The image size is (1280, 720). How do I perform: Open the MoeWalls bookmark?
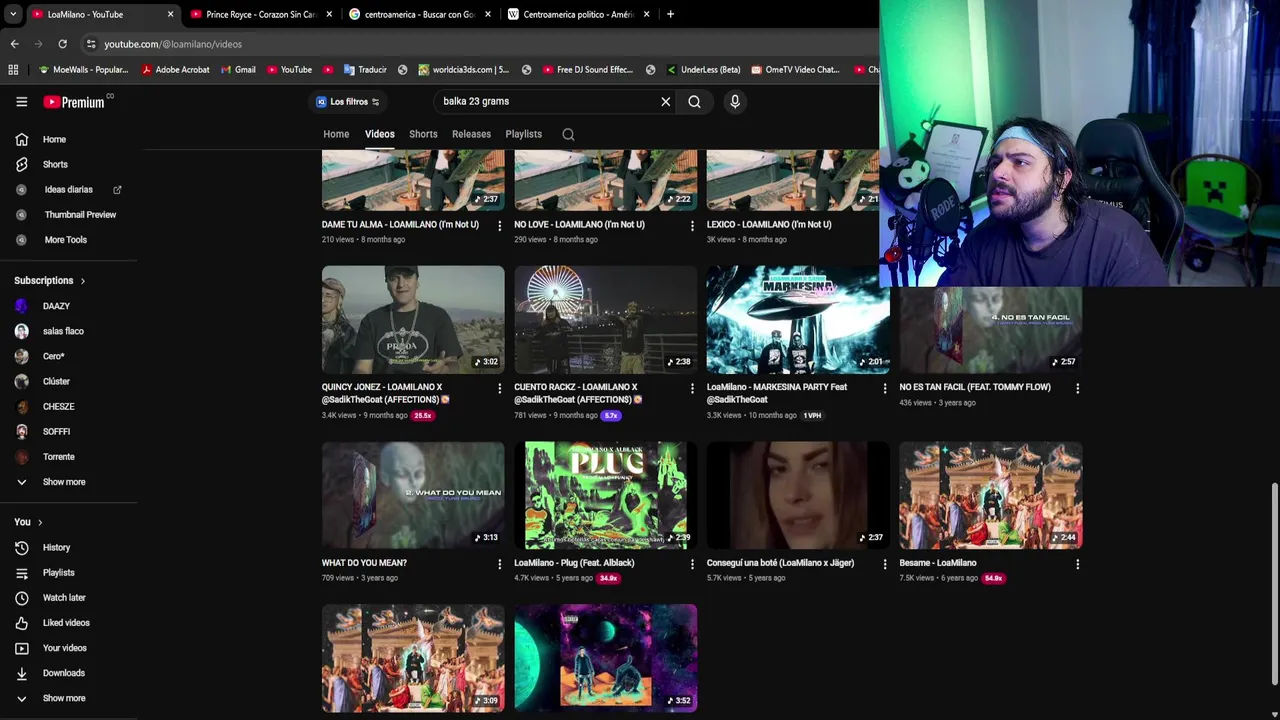pos(83,70)
